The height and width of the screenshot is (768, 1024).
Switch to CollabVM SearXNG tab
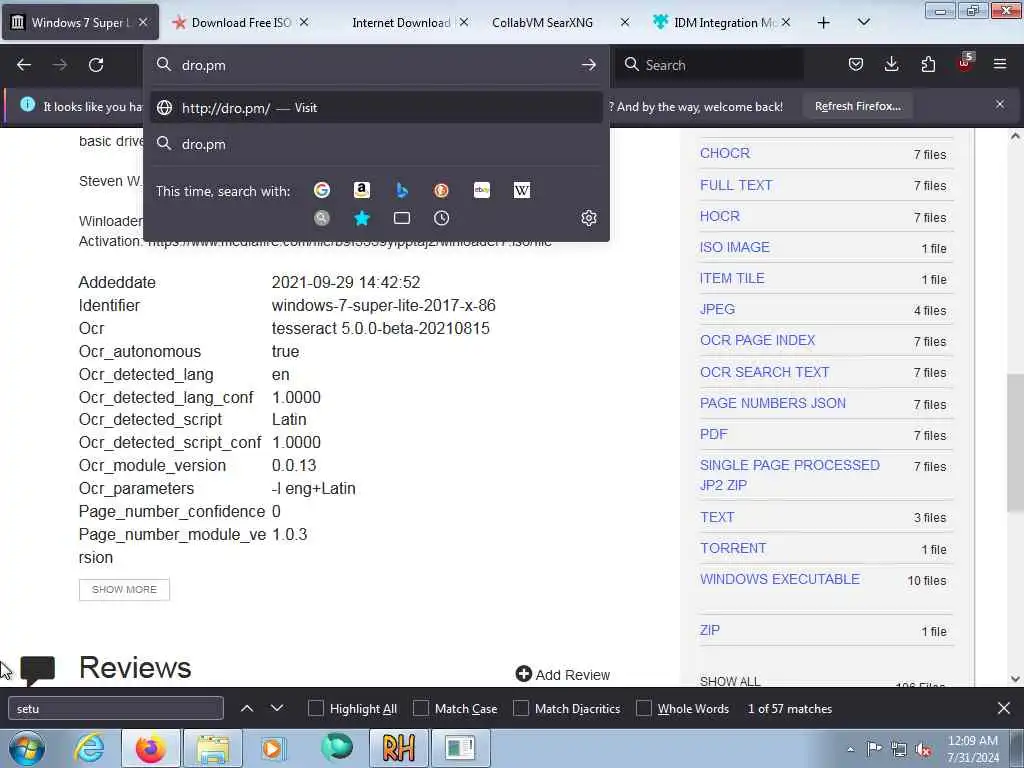pos(542,22)
